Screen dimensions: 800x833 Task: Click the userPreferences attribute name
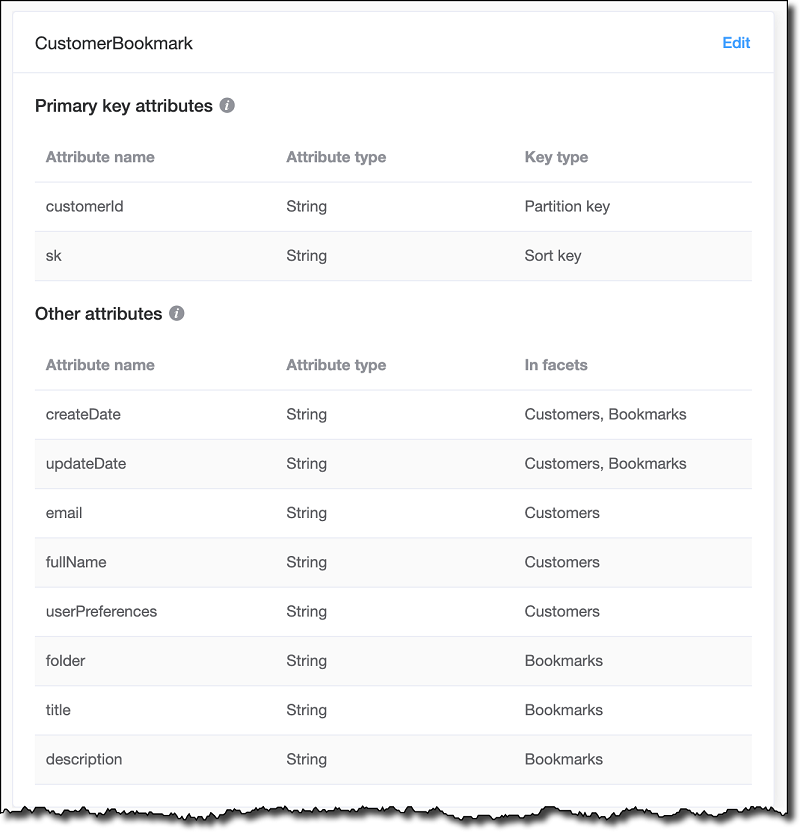[101, 611]
